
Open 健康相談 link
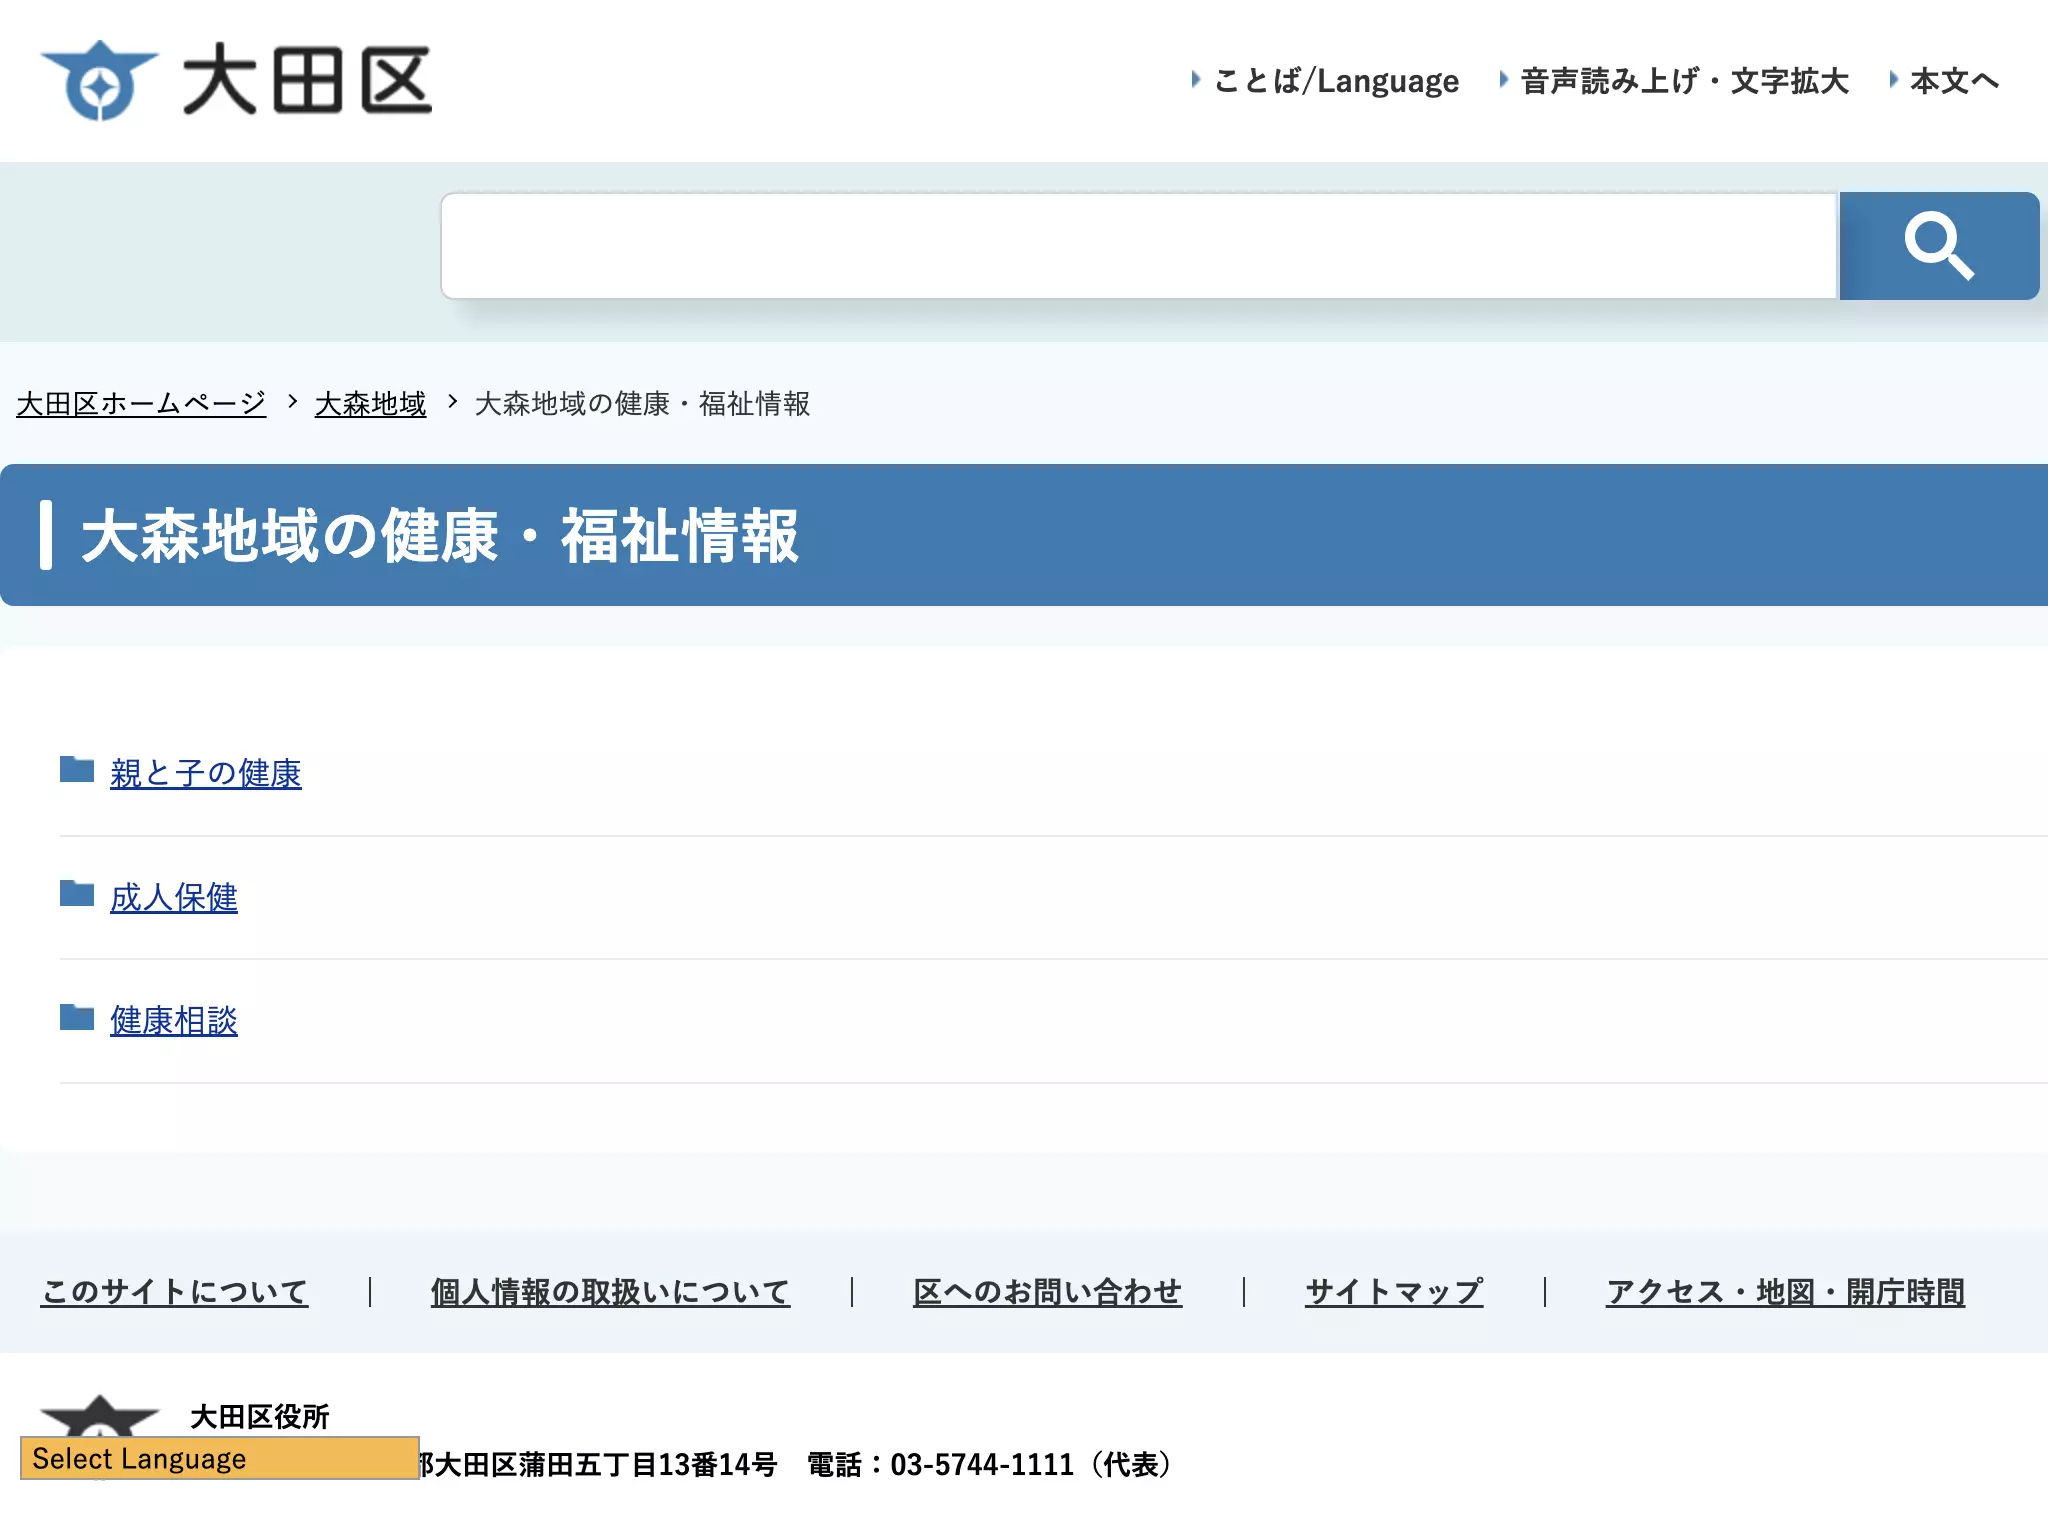coord(174,1021)
